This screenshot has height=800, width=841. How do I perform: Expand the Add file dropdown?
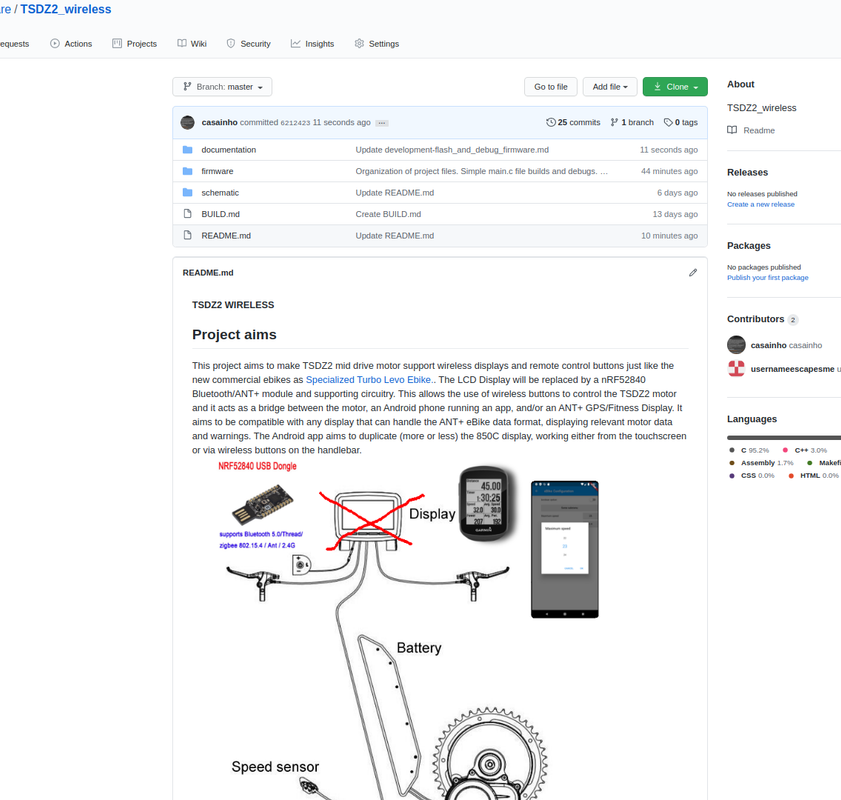[610, 87]
